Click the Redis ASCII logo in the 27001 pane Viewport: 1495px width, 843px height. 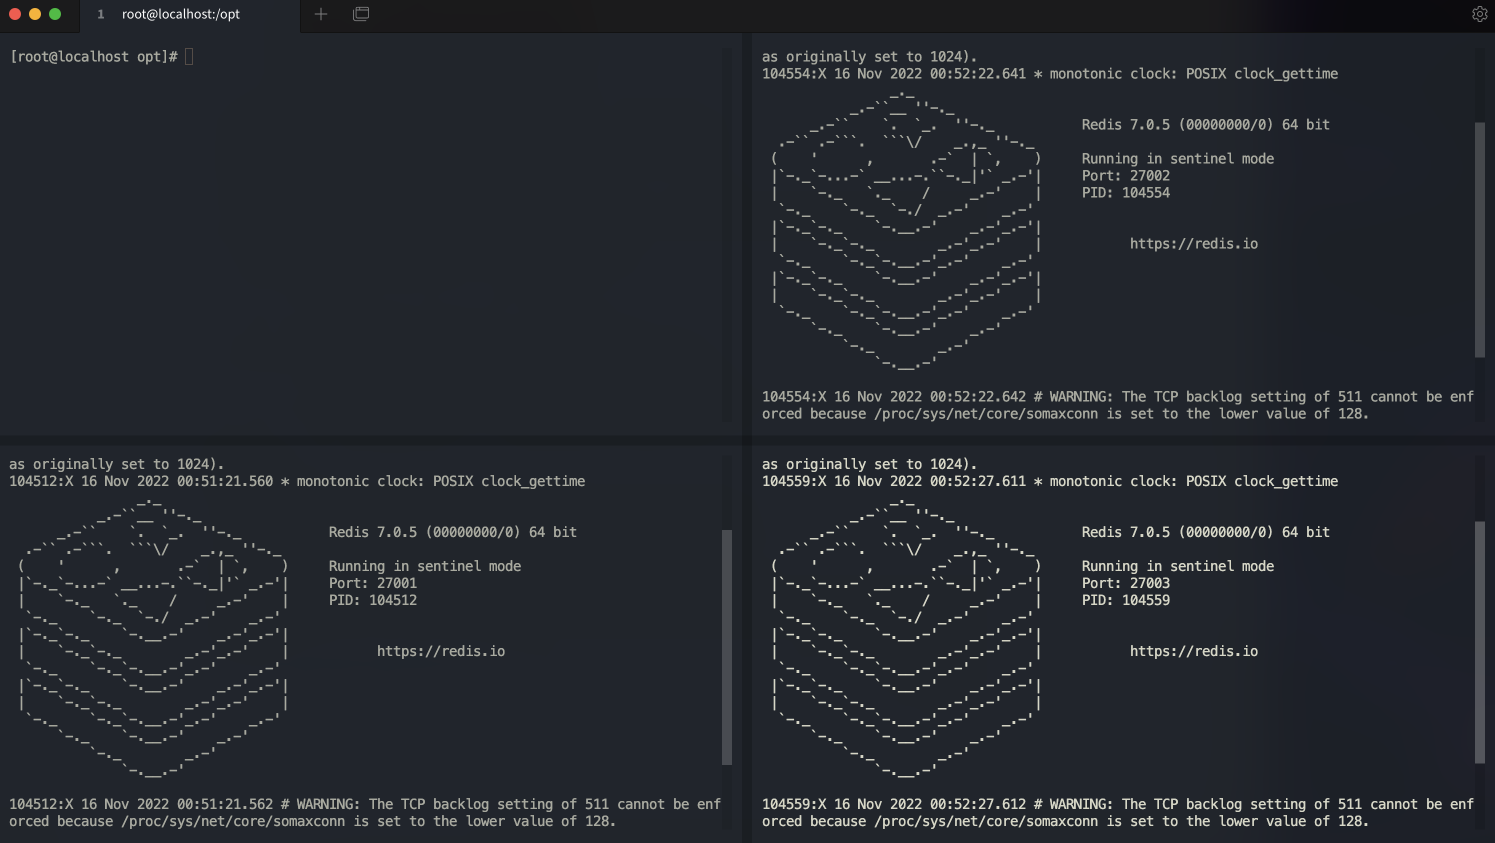click(x=153, y=640)
